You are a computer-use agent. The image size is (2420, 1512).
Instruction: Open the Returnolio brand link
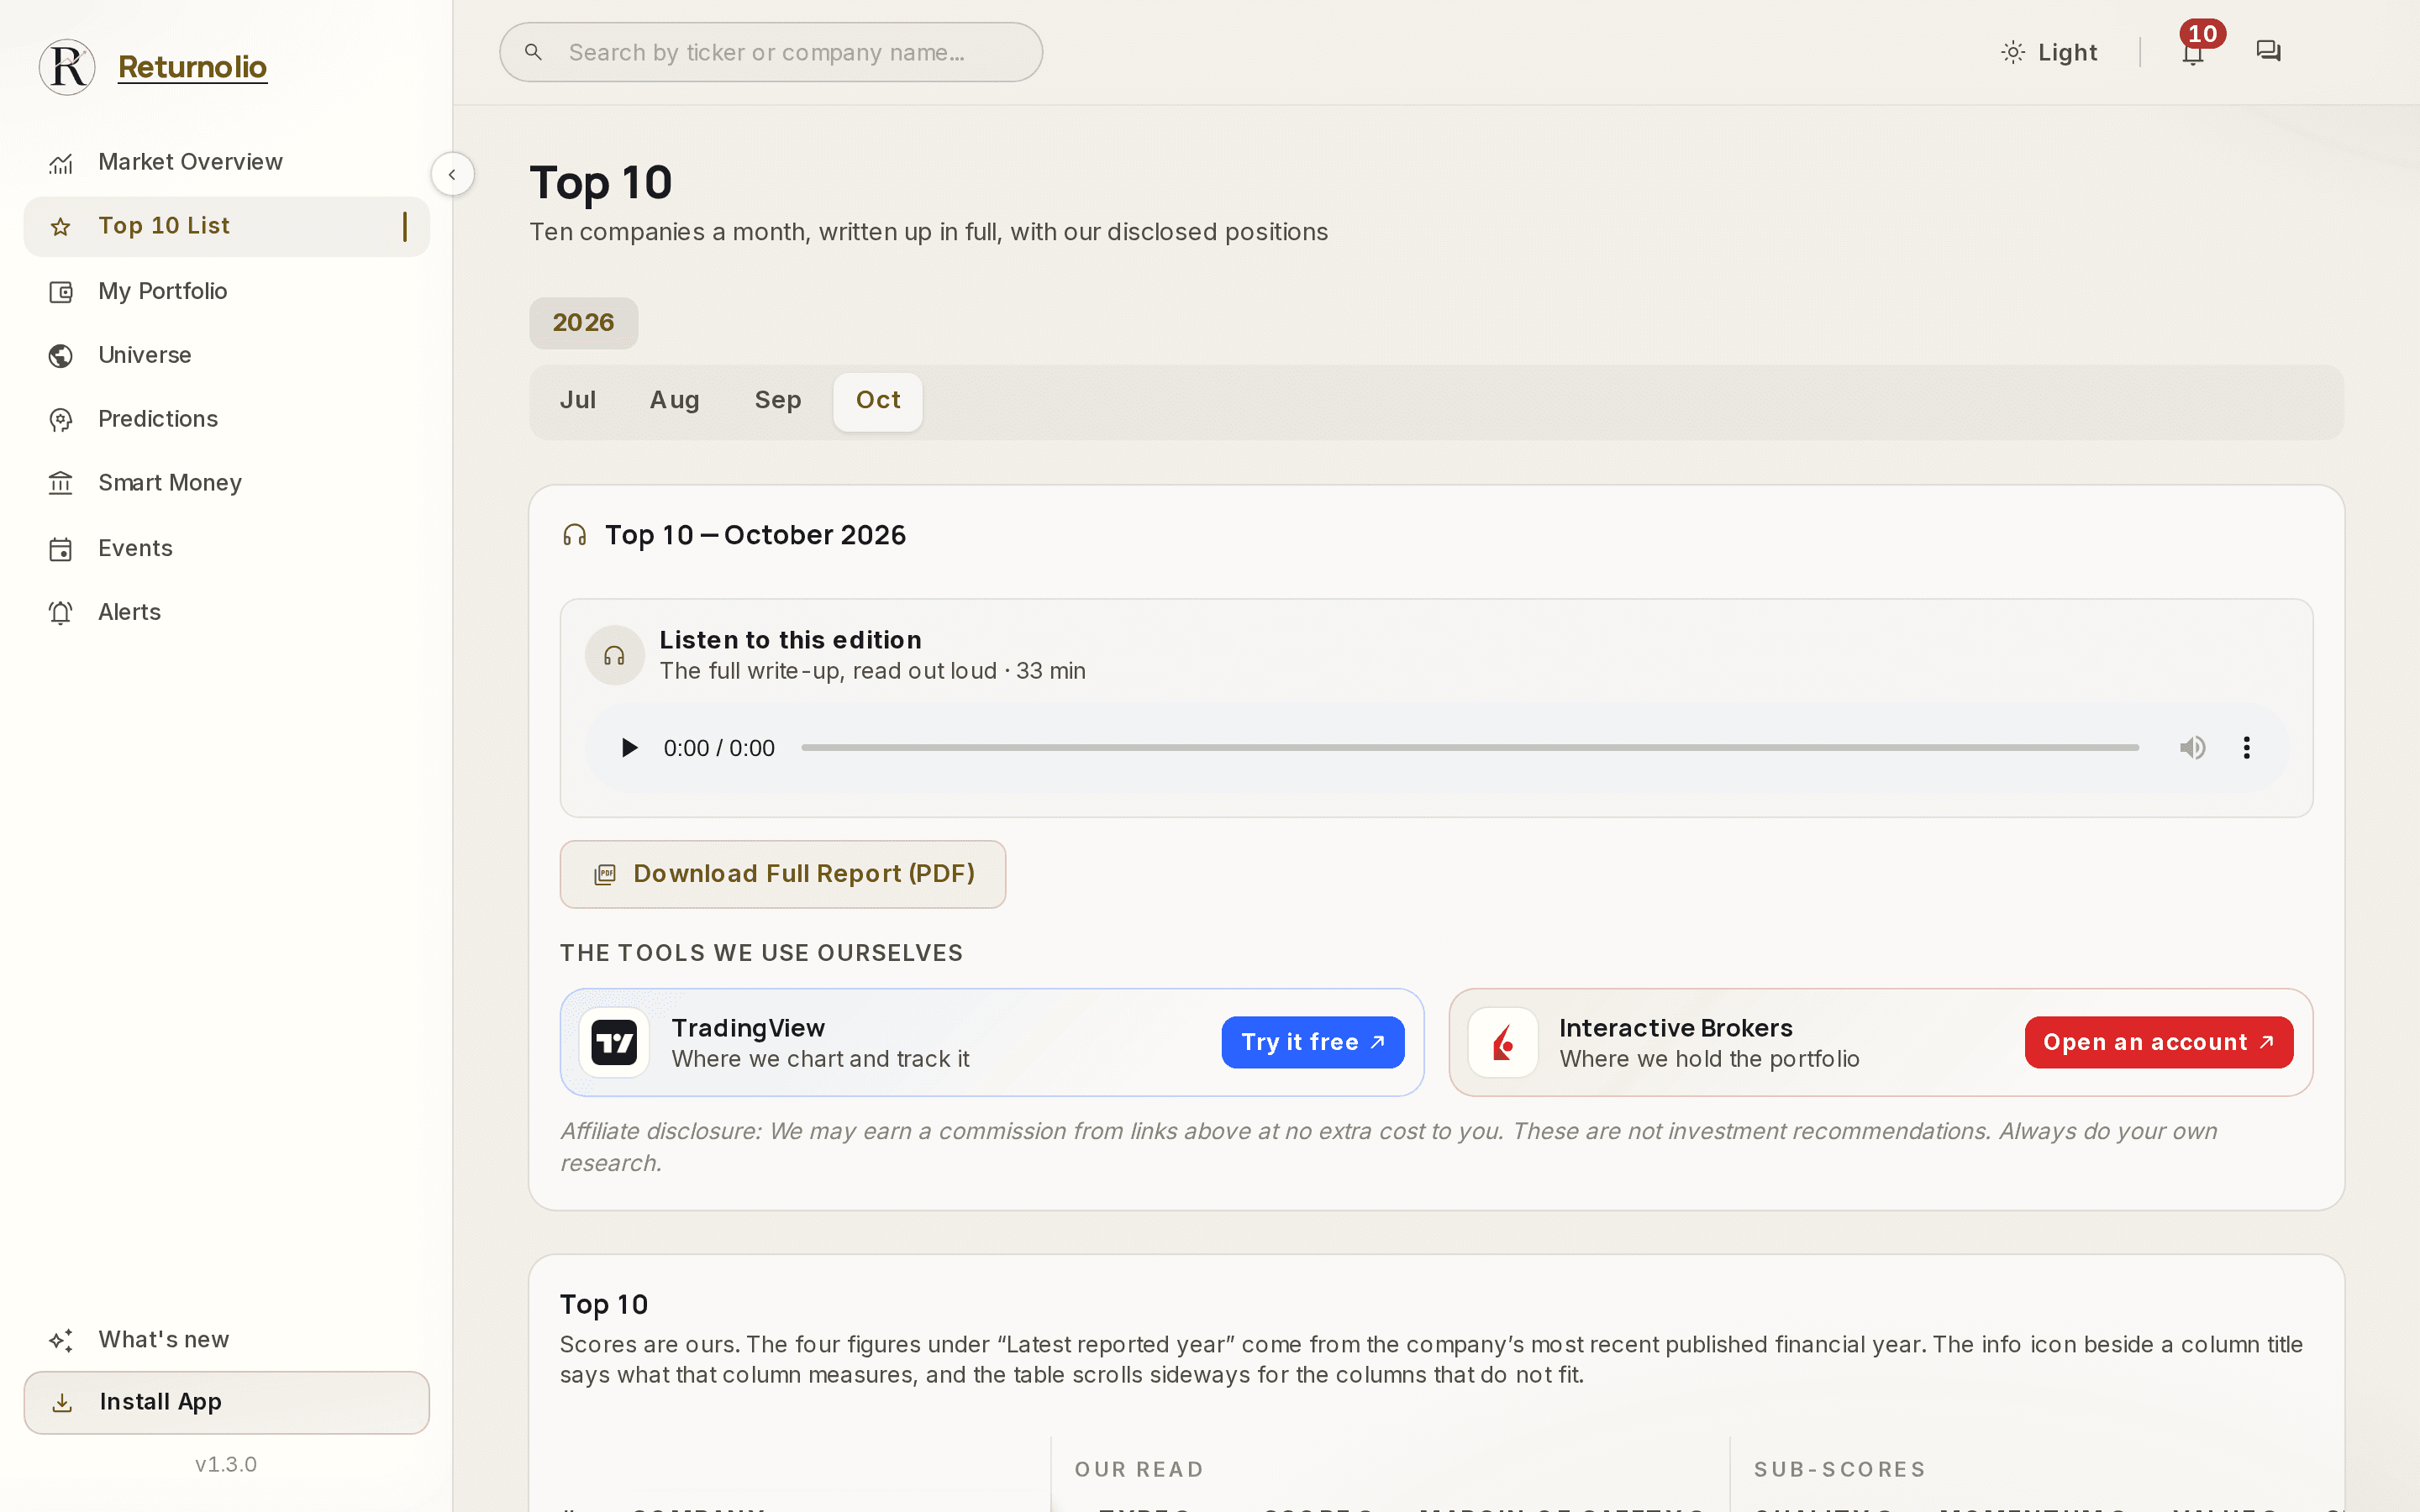(192, 67)
